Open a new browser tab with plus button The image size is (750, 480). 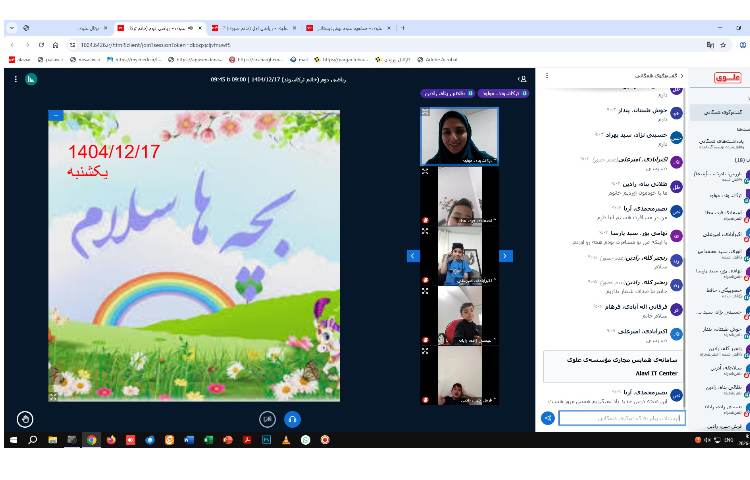(403, 28)
